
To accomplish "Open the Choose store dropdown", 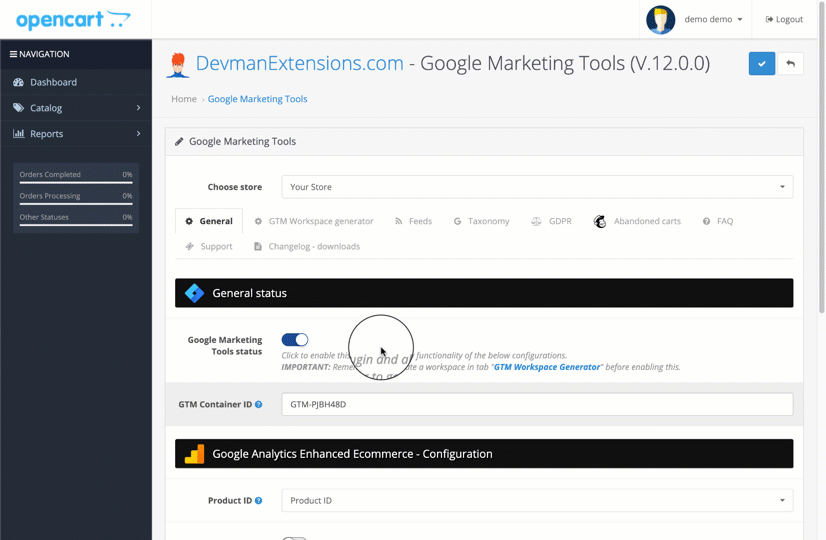I will pos(537,187).
